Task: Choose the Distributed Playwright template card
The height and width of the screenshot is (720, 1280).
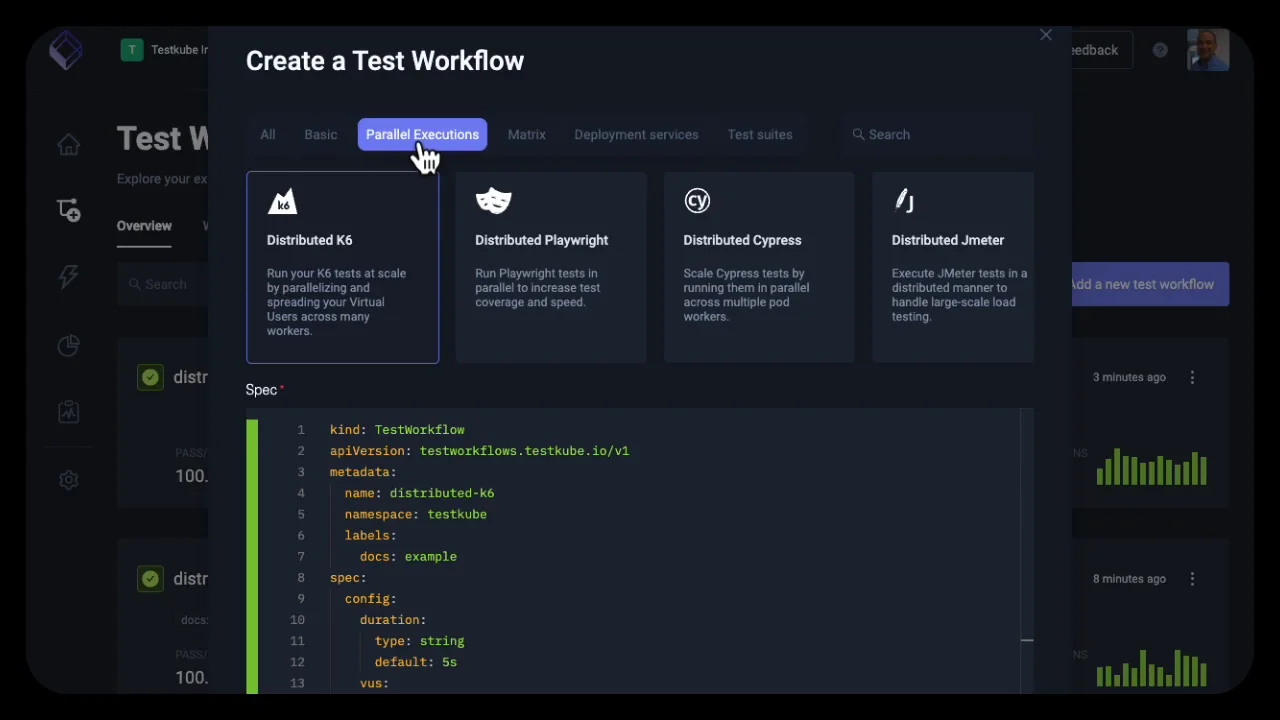Action: 551,267
